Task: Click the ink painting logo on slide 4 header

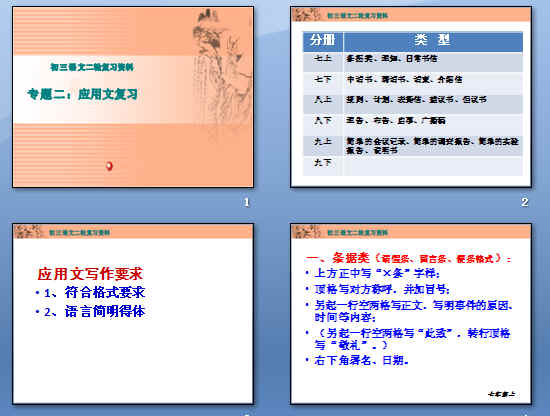Action: coord(307,232)
